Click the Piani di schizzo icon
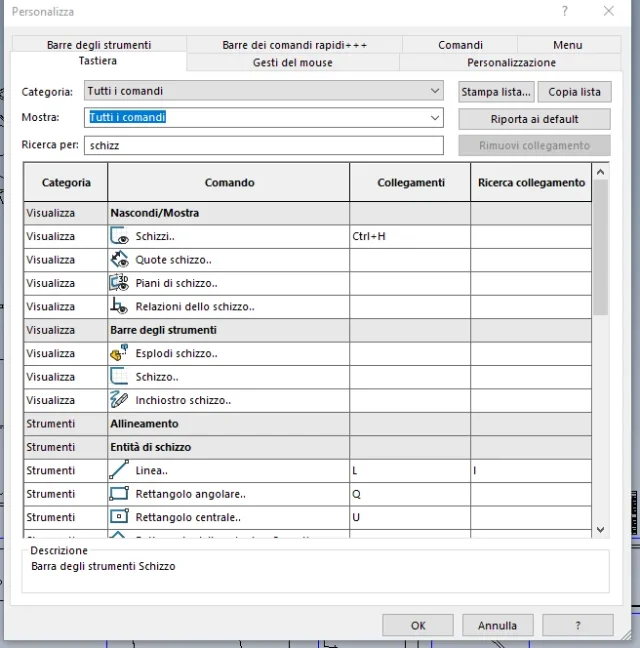The height and width of the screenshot is (648, 640). [119, 283]
